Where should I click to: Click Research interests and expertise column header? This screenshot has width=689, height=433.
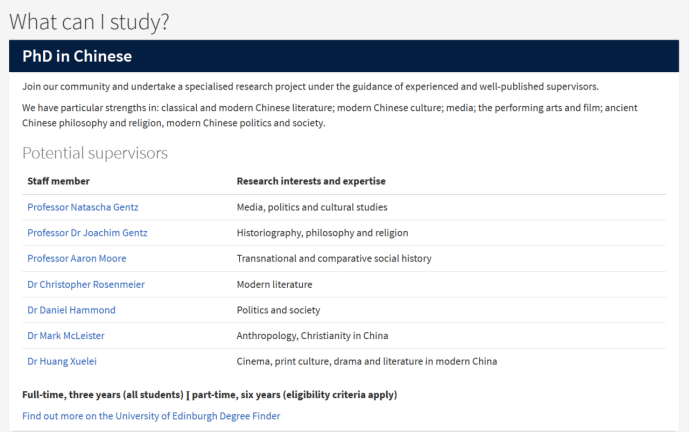[x=311, y=181]
